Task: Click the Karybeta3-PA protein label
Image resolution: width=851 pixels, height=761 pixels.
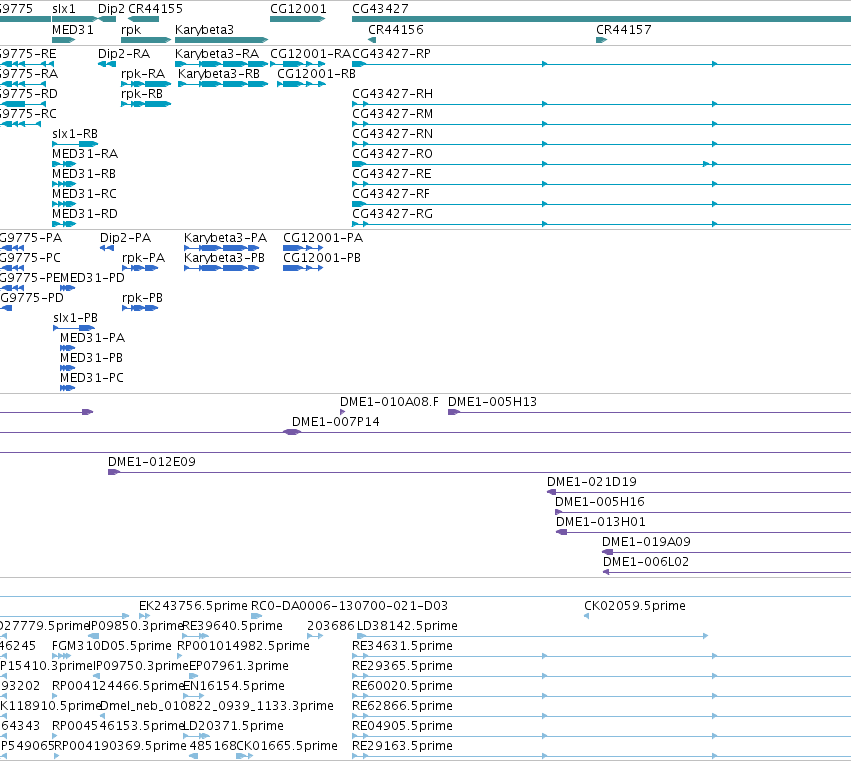Action: click(x=225, y=238)
